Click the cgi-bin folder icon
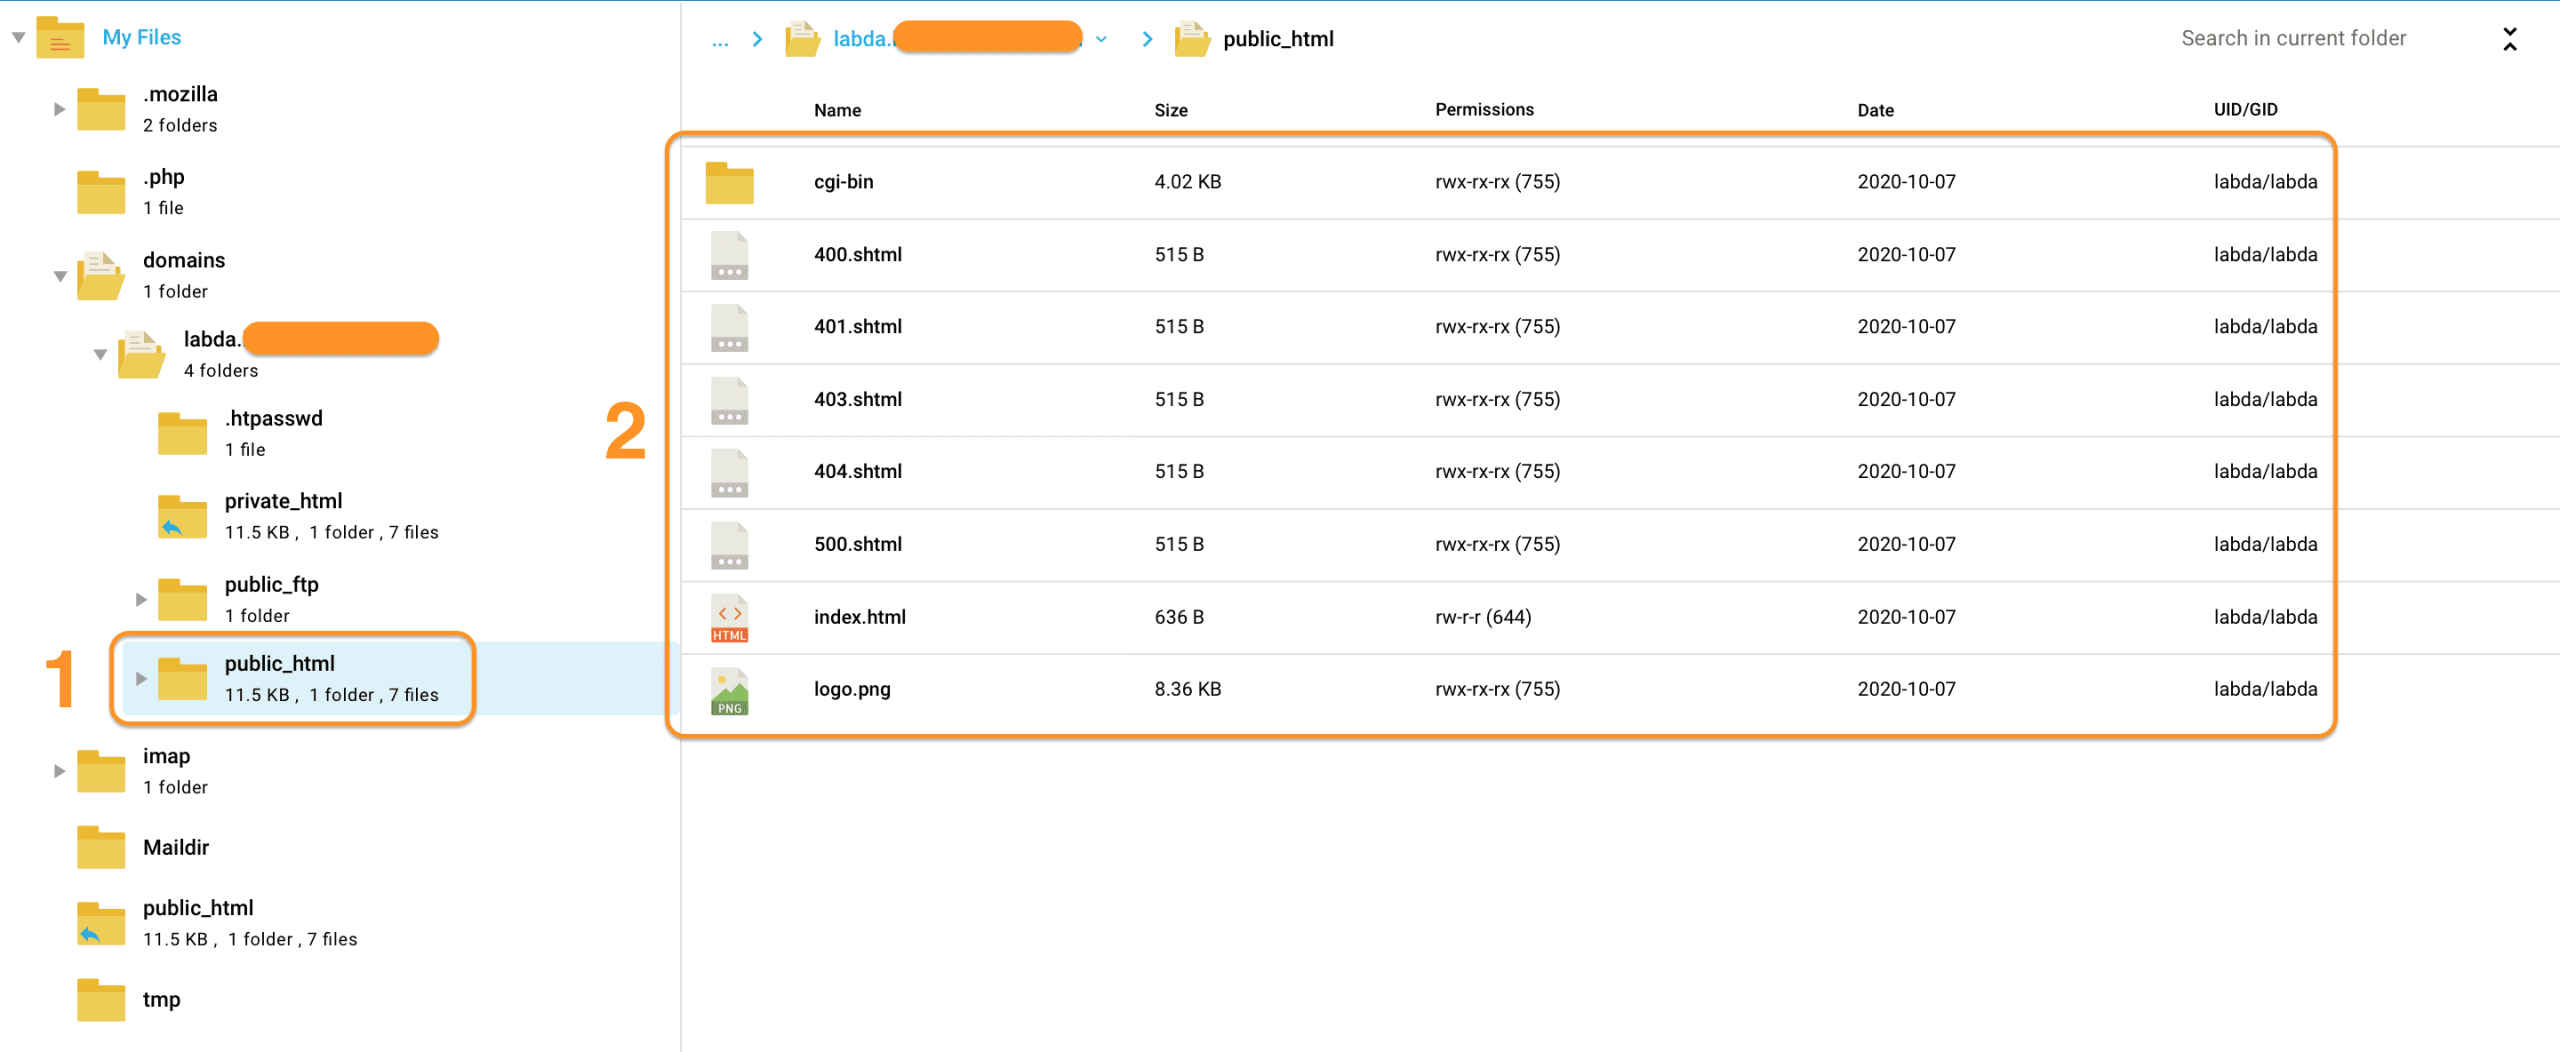The image size is (2560, 1052). click(729, 183)
